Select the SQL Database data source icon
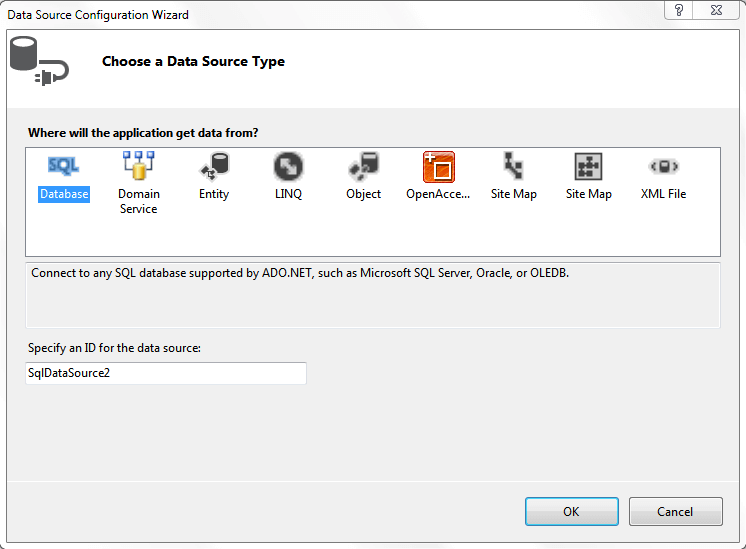 pyautogui.click(x=63, y=166)
